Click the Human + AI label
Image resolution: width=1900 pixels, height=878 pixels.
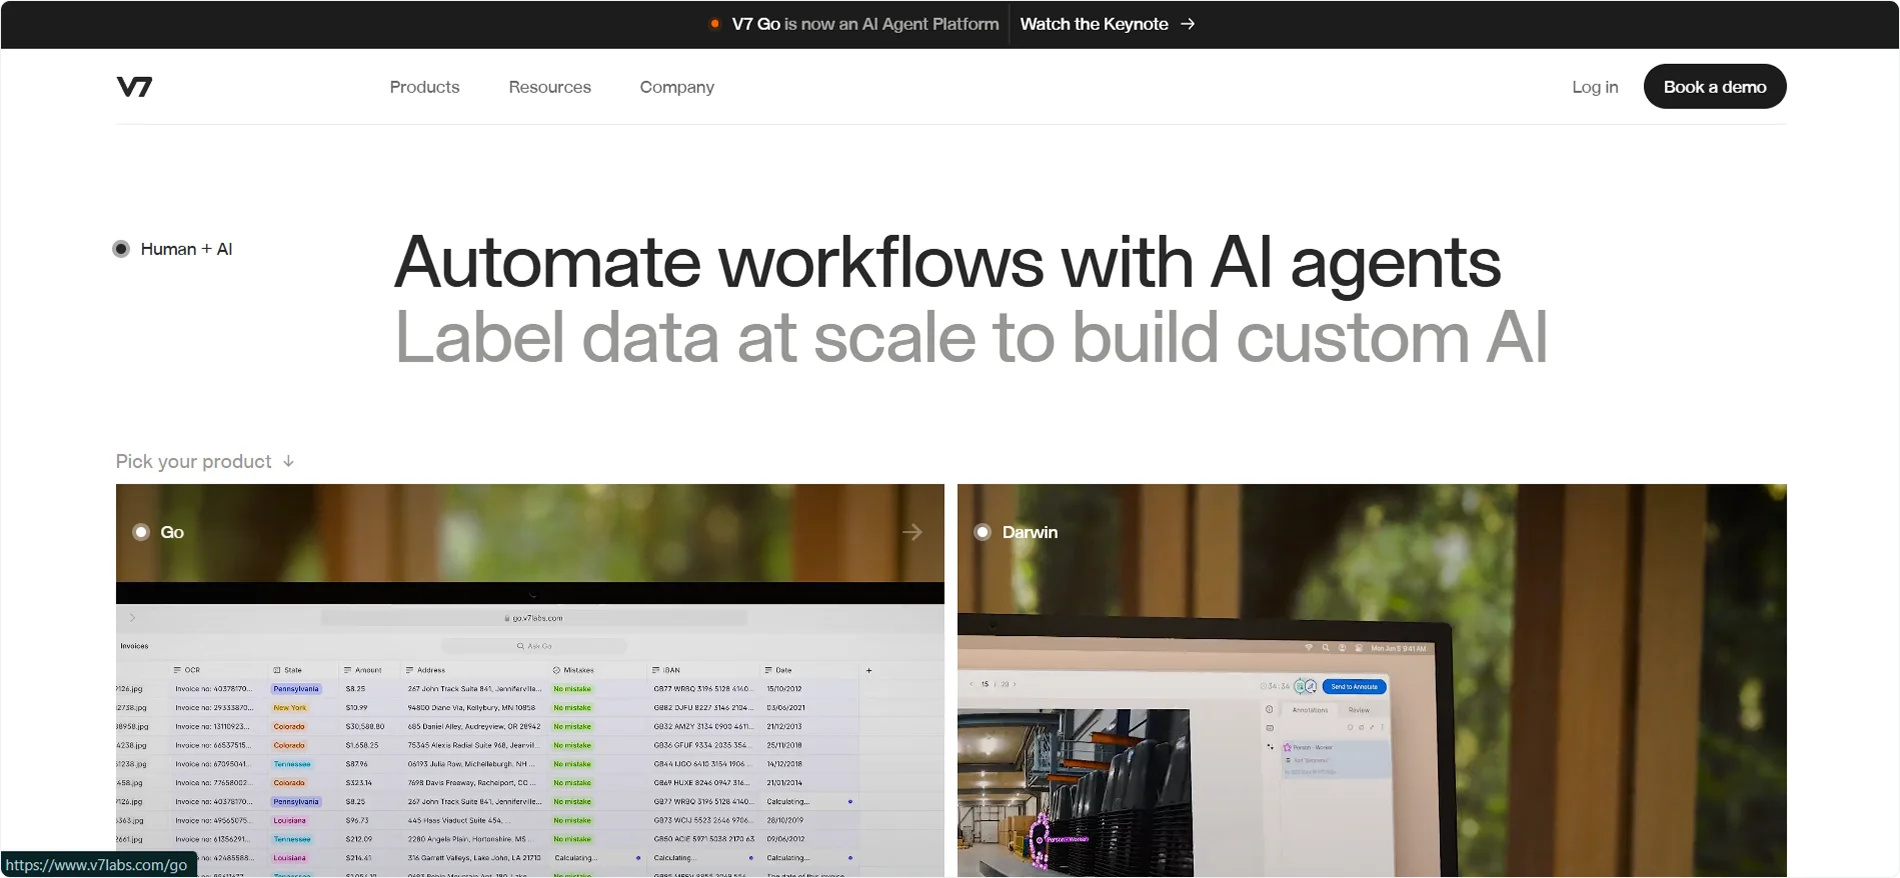[187, 249]
